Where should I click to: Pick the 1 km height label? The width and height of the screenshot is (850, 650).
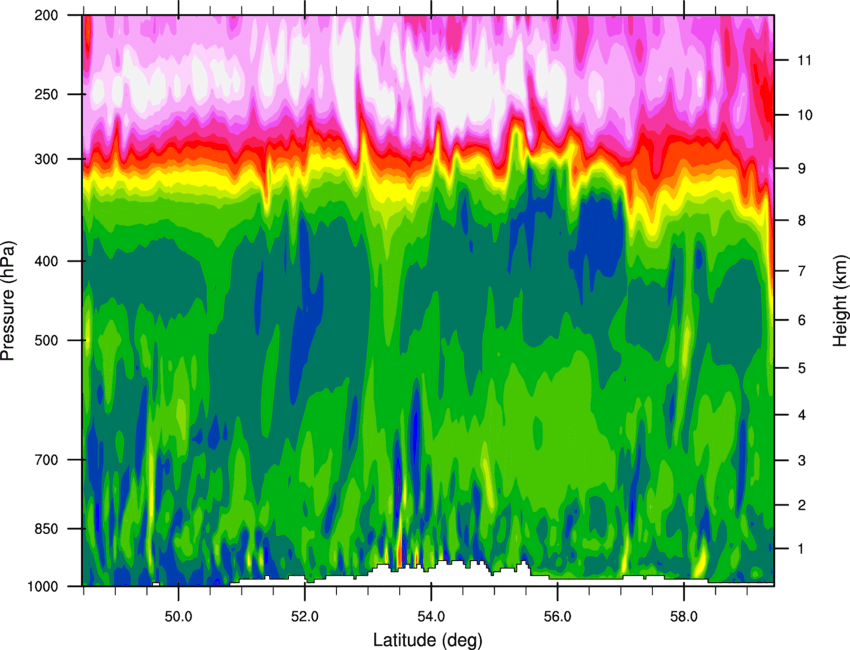click(802, 549)
